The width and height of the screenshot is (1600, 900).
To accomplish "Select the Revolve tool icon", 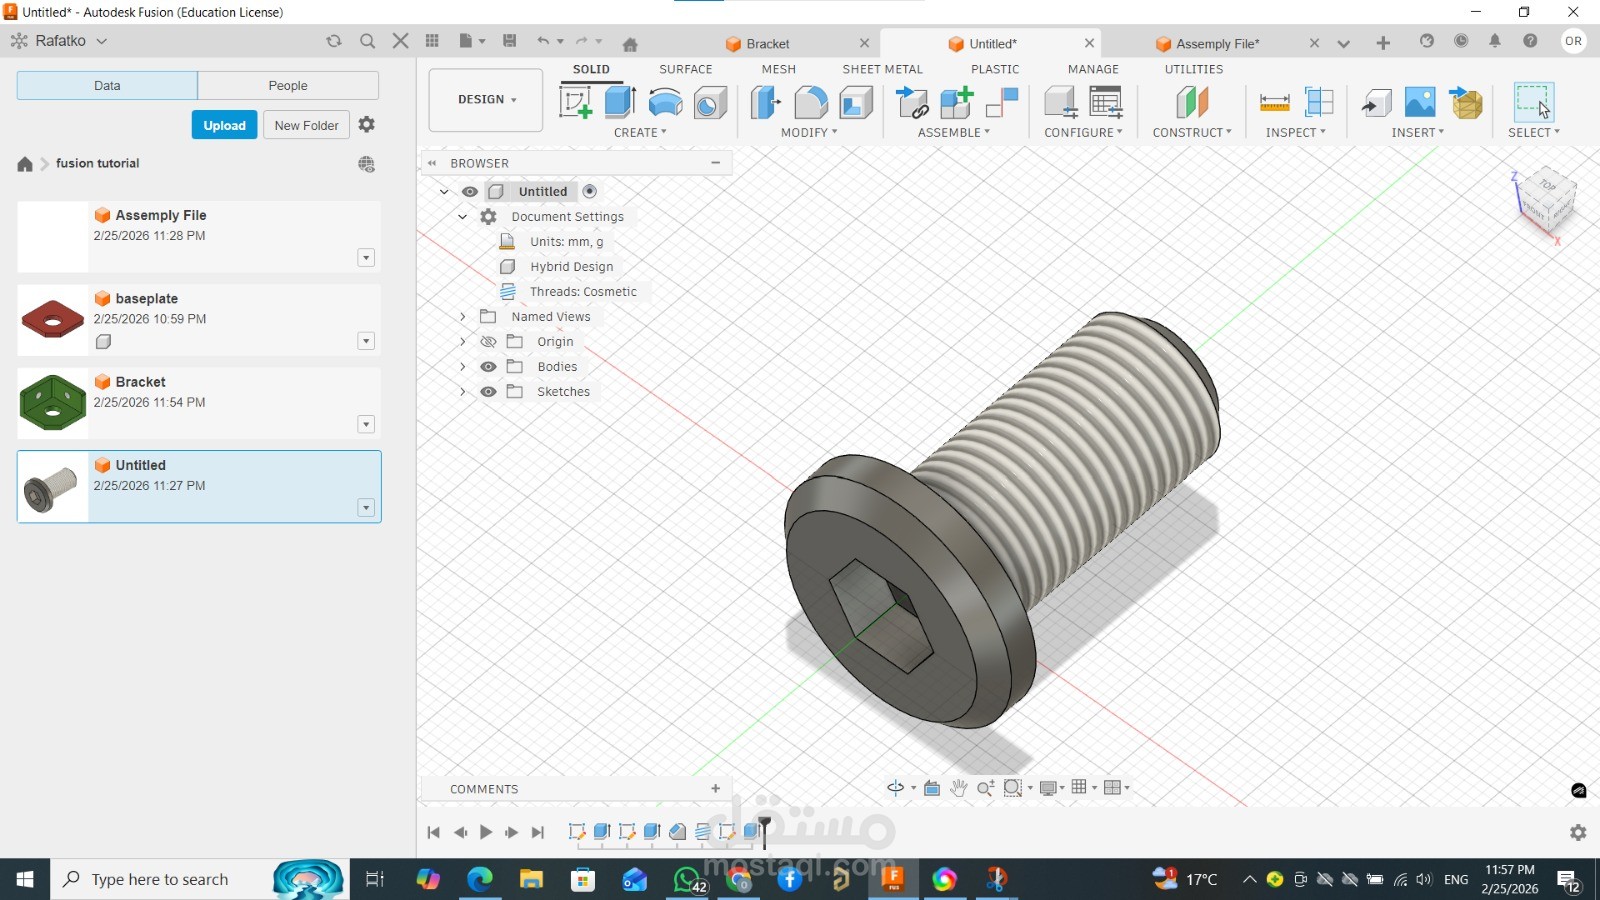I will pos(665,102).
